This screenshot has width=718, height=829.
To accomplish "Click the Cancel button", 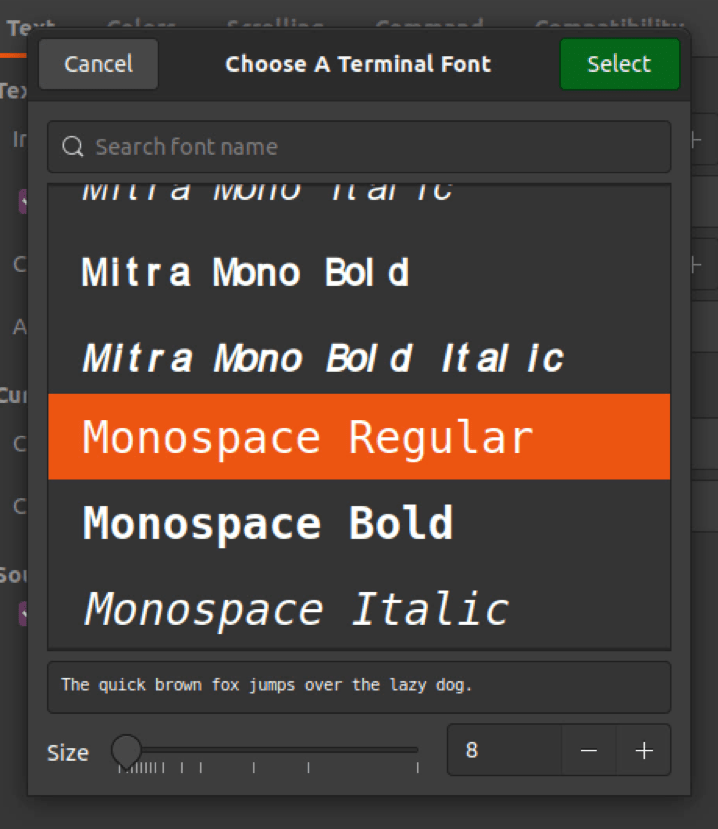I will coord(97,64).
